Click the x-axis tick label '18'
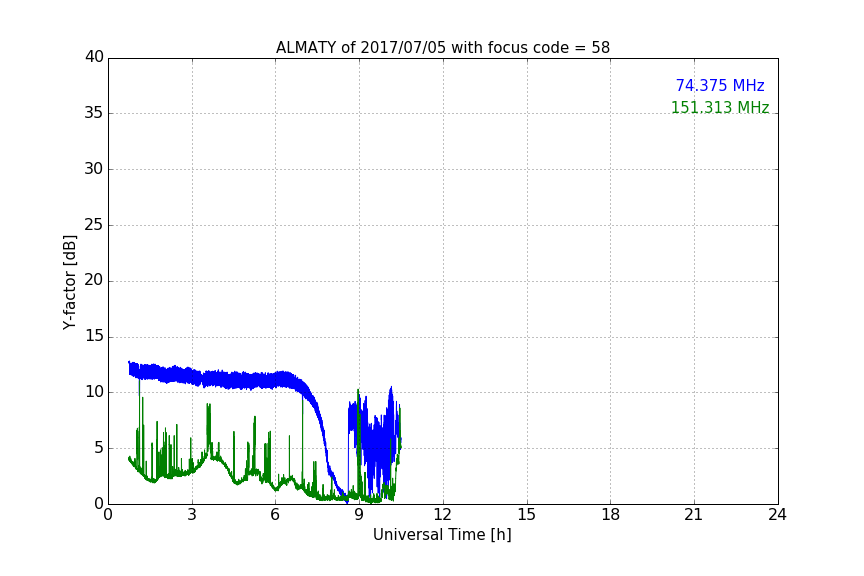 click(x=611, y=515)
